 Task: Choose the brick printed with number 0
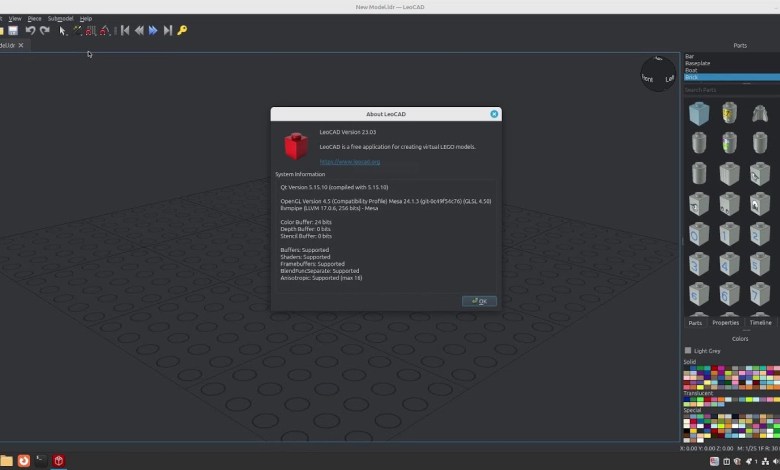pos(699,234)
